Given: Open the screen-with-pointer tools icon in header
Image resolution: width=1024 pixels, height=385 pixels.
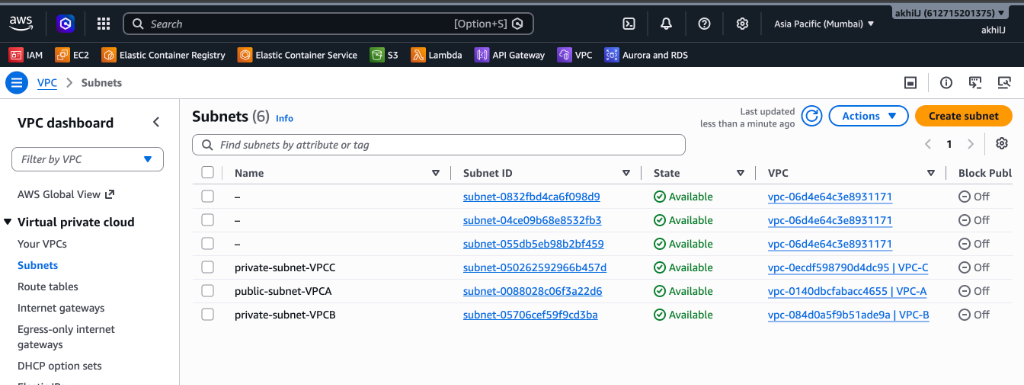Looking at the screenshot, I should pos(975,83).
